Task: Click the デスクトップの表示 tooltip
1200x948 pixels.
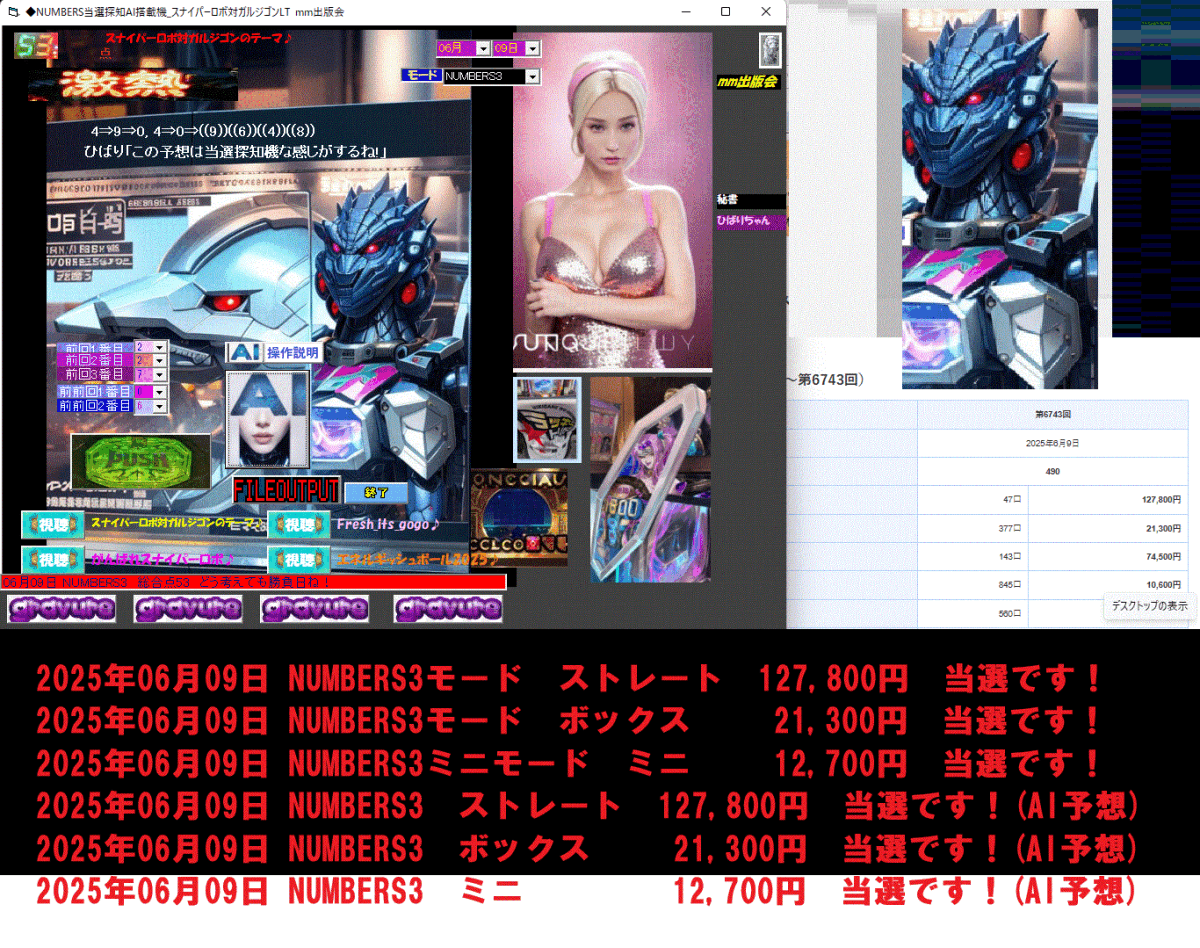Action: tap(1149, 606)
